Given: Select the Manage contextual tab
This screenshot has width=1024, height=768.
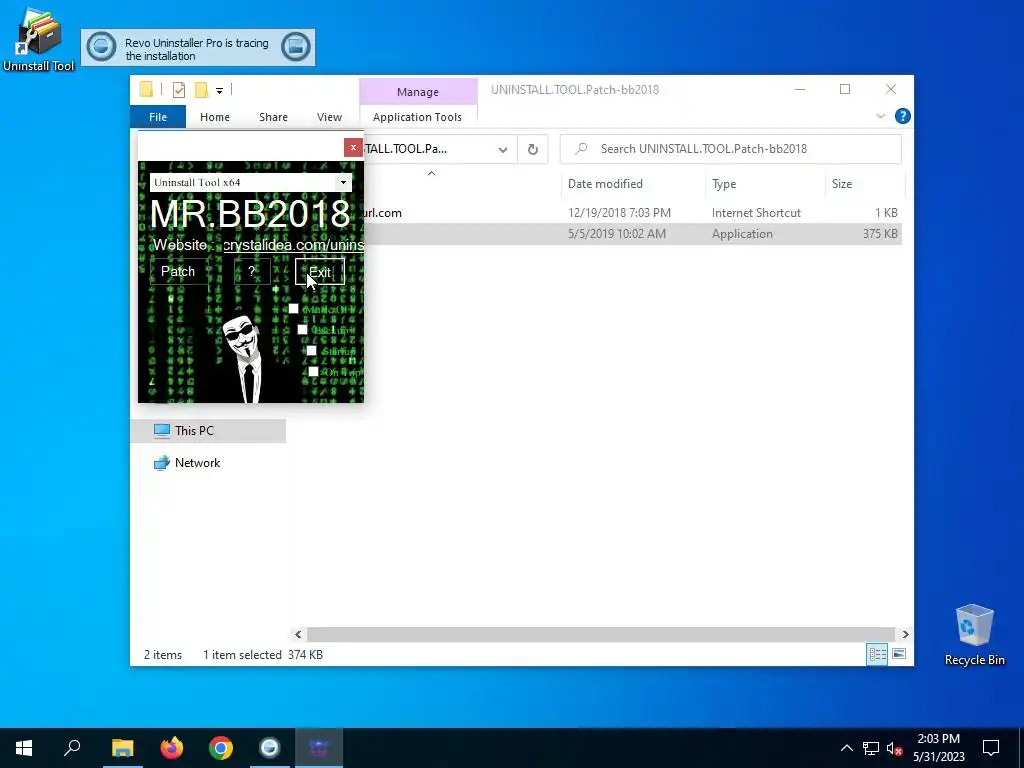Looking at the screenshot, I should [418, 92].
